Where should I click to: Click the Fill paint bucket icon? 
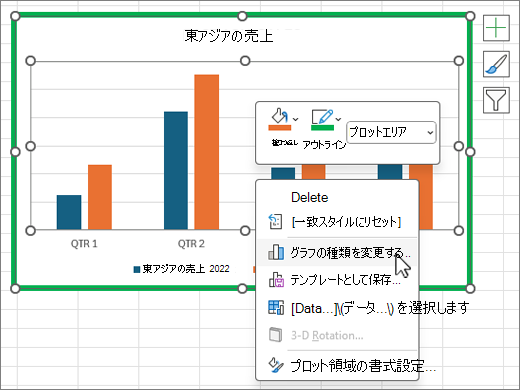pyautogui.click(x=279, y=115)
